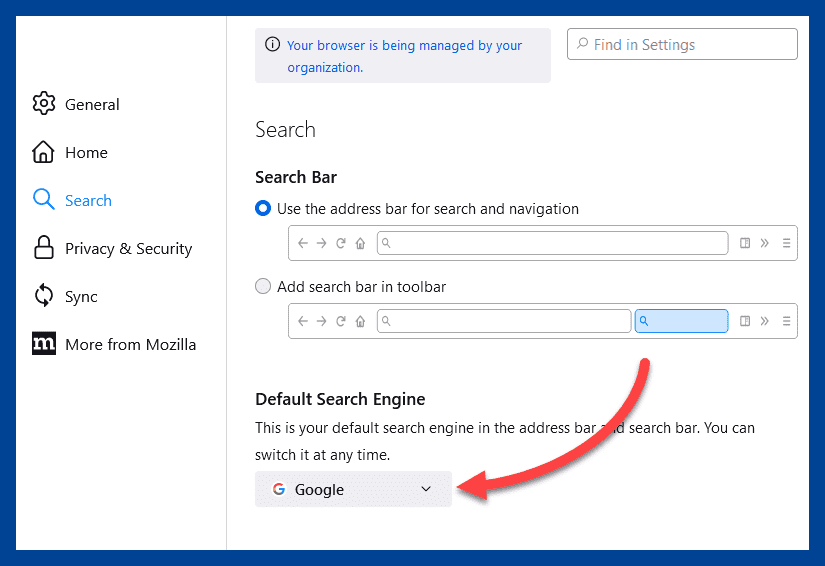Click the info icon in managed-browser notice

tap(272, 44)
